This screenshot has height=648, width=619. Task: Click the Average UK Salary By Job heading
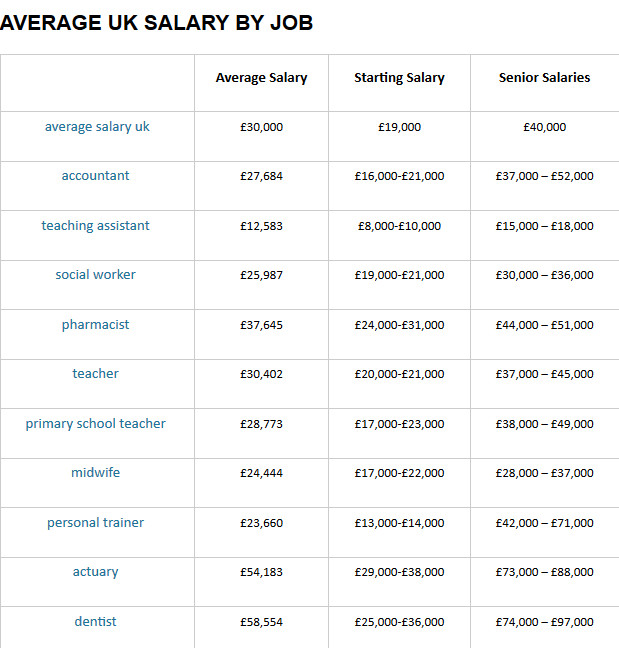[157, 22]
